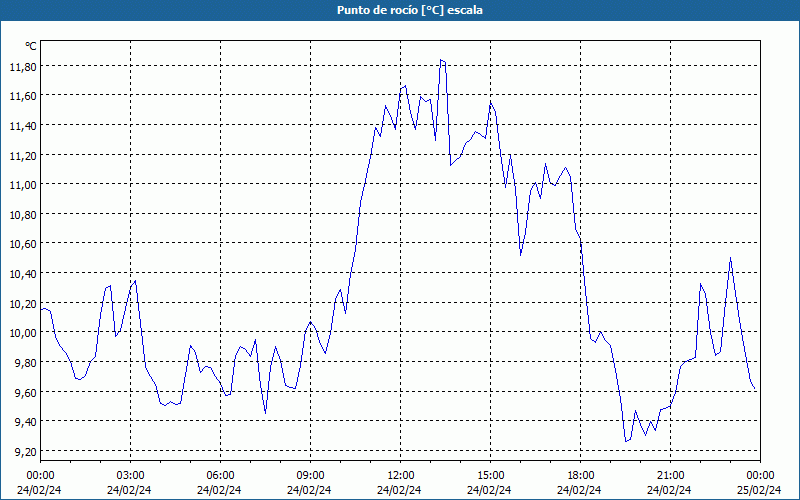Click the 18:00 time axis label
The image size is (800, 500).
point(581,476)
